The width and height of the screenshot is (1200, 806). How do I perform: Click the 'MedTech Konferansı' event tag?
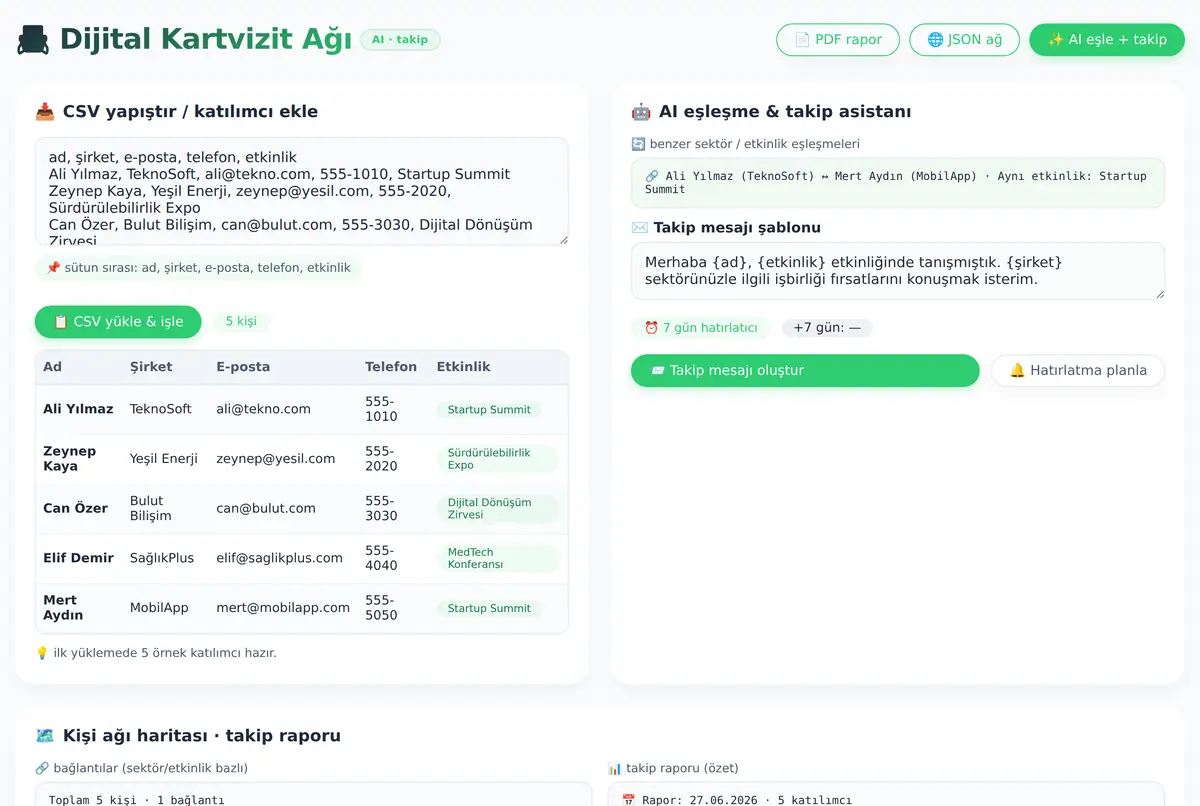(x=498, y=558)
